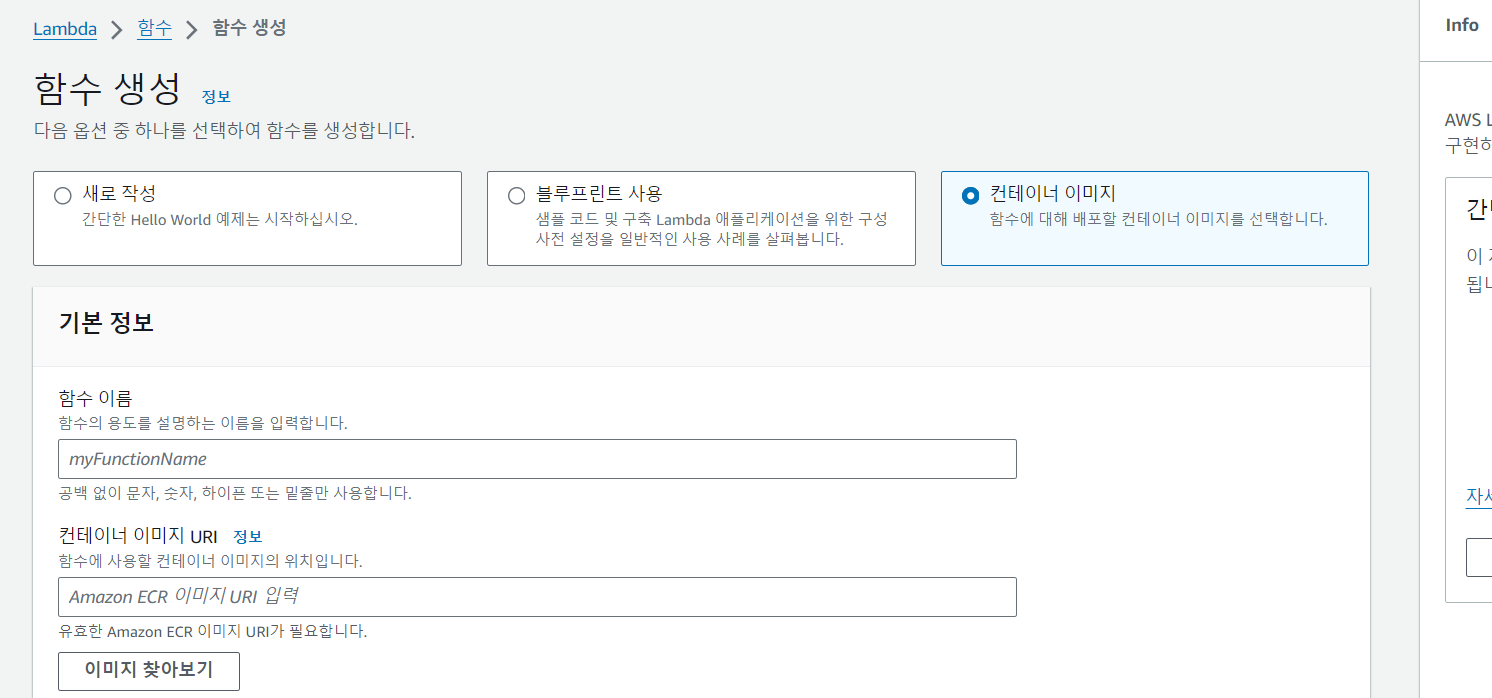Click the Amazon ECR 이미지 URI input
Screen dimensions: 1492x698
click(537, 597)
